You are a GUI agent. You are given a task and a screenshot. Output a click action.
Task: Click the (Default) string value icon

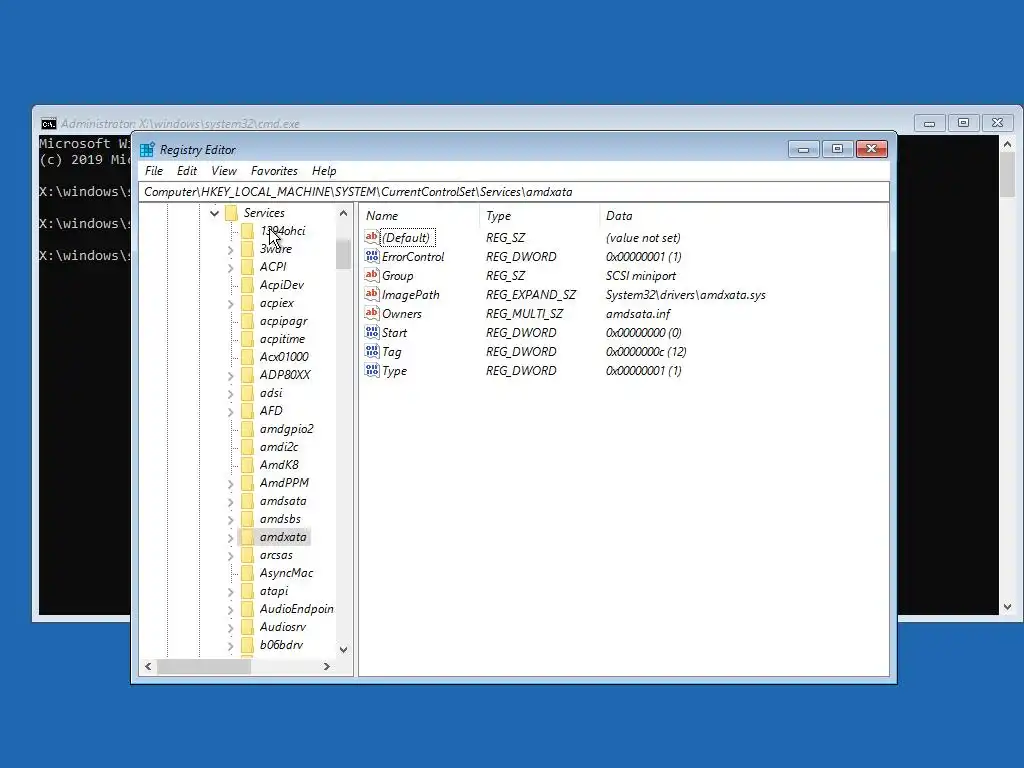coord(372,237)
